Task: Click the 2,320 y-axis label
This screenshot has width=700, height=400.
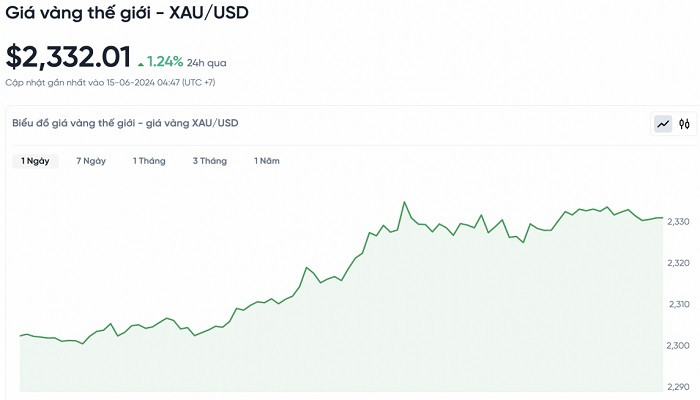Action: [x=678, y=263]
